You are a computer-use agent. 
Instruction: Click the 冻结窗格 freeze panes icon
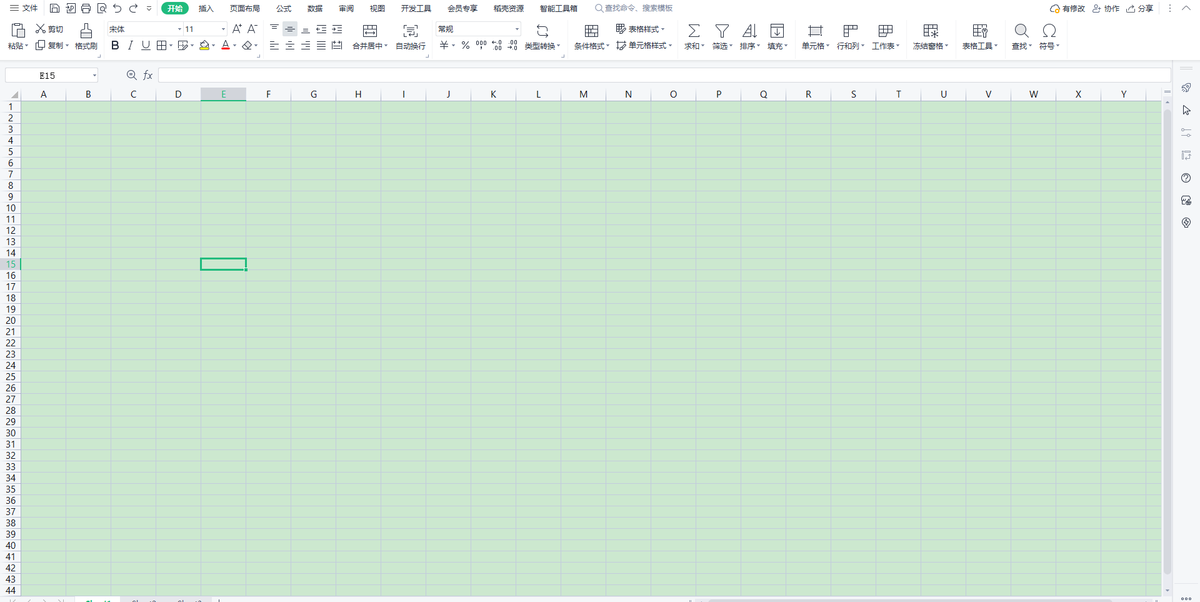point(930,31)
